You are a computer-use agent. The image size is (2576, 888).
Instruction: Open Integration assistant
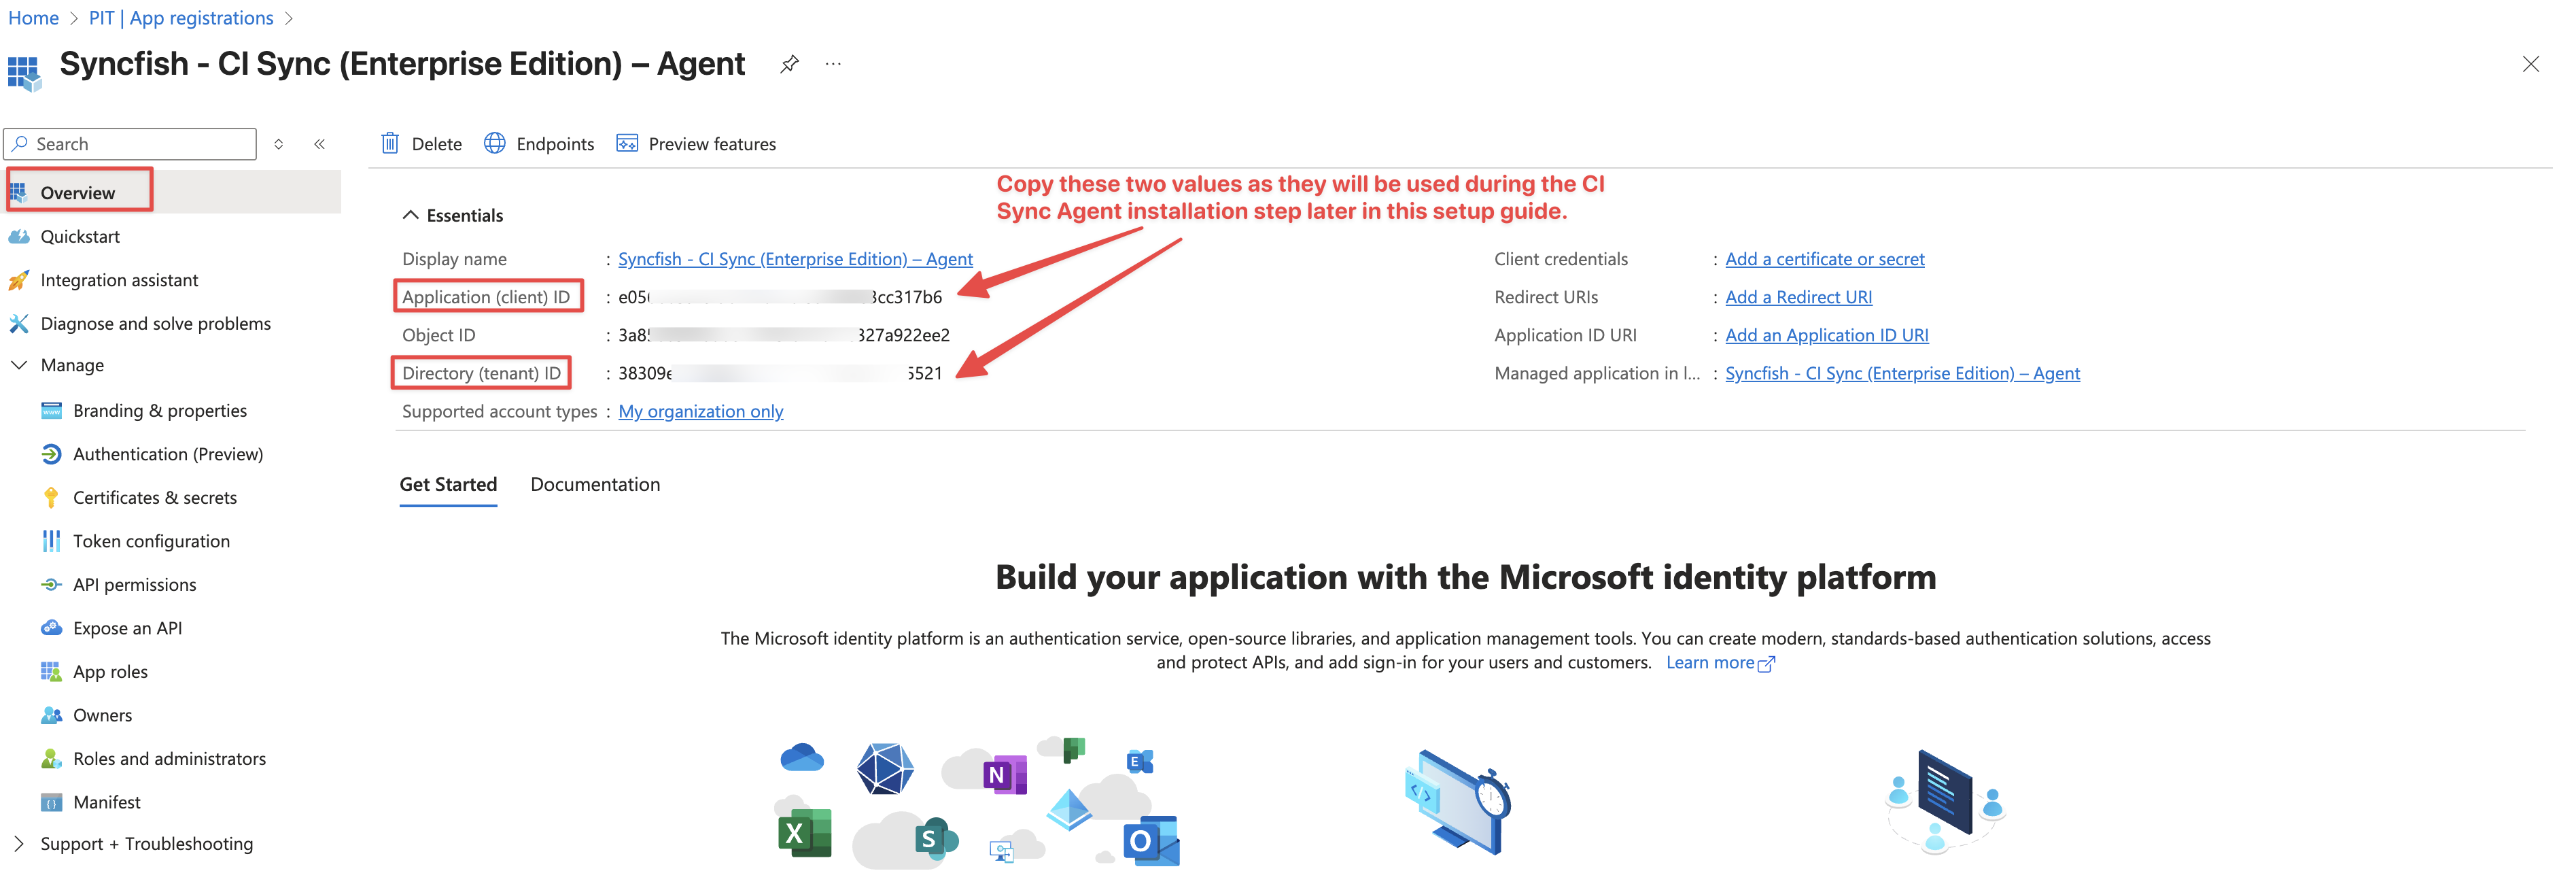(119, 281)
